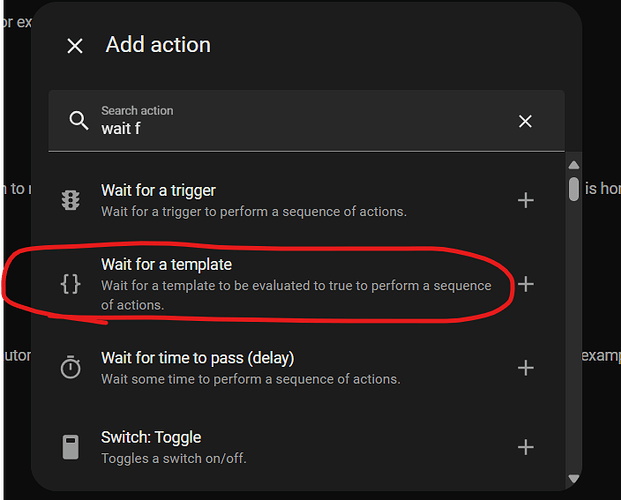Screen dimensions: 621x500
Task: Click the switch toggle icon
Action: pos(70,447)
